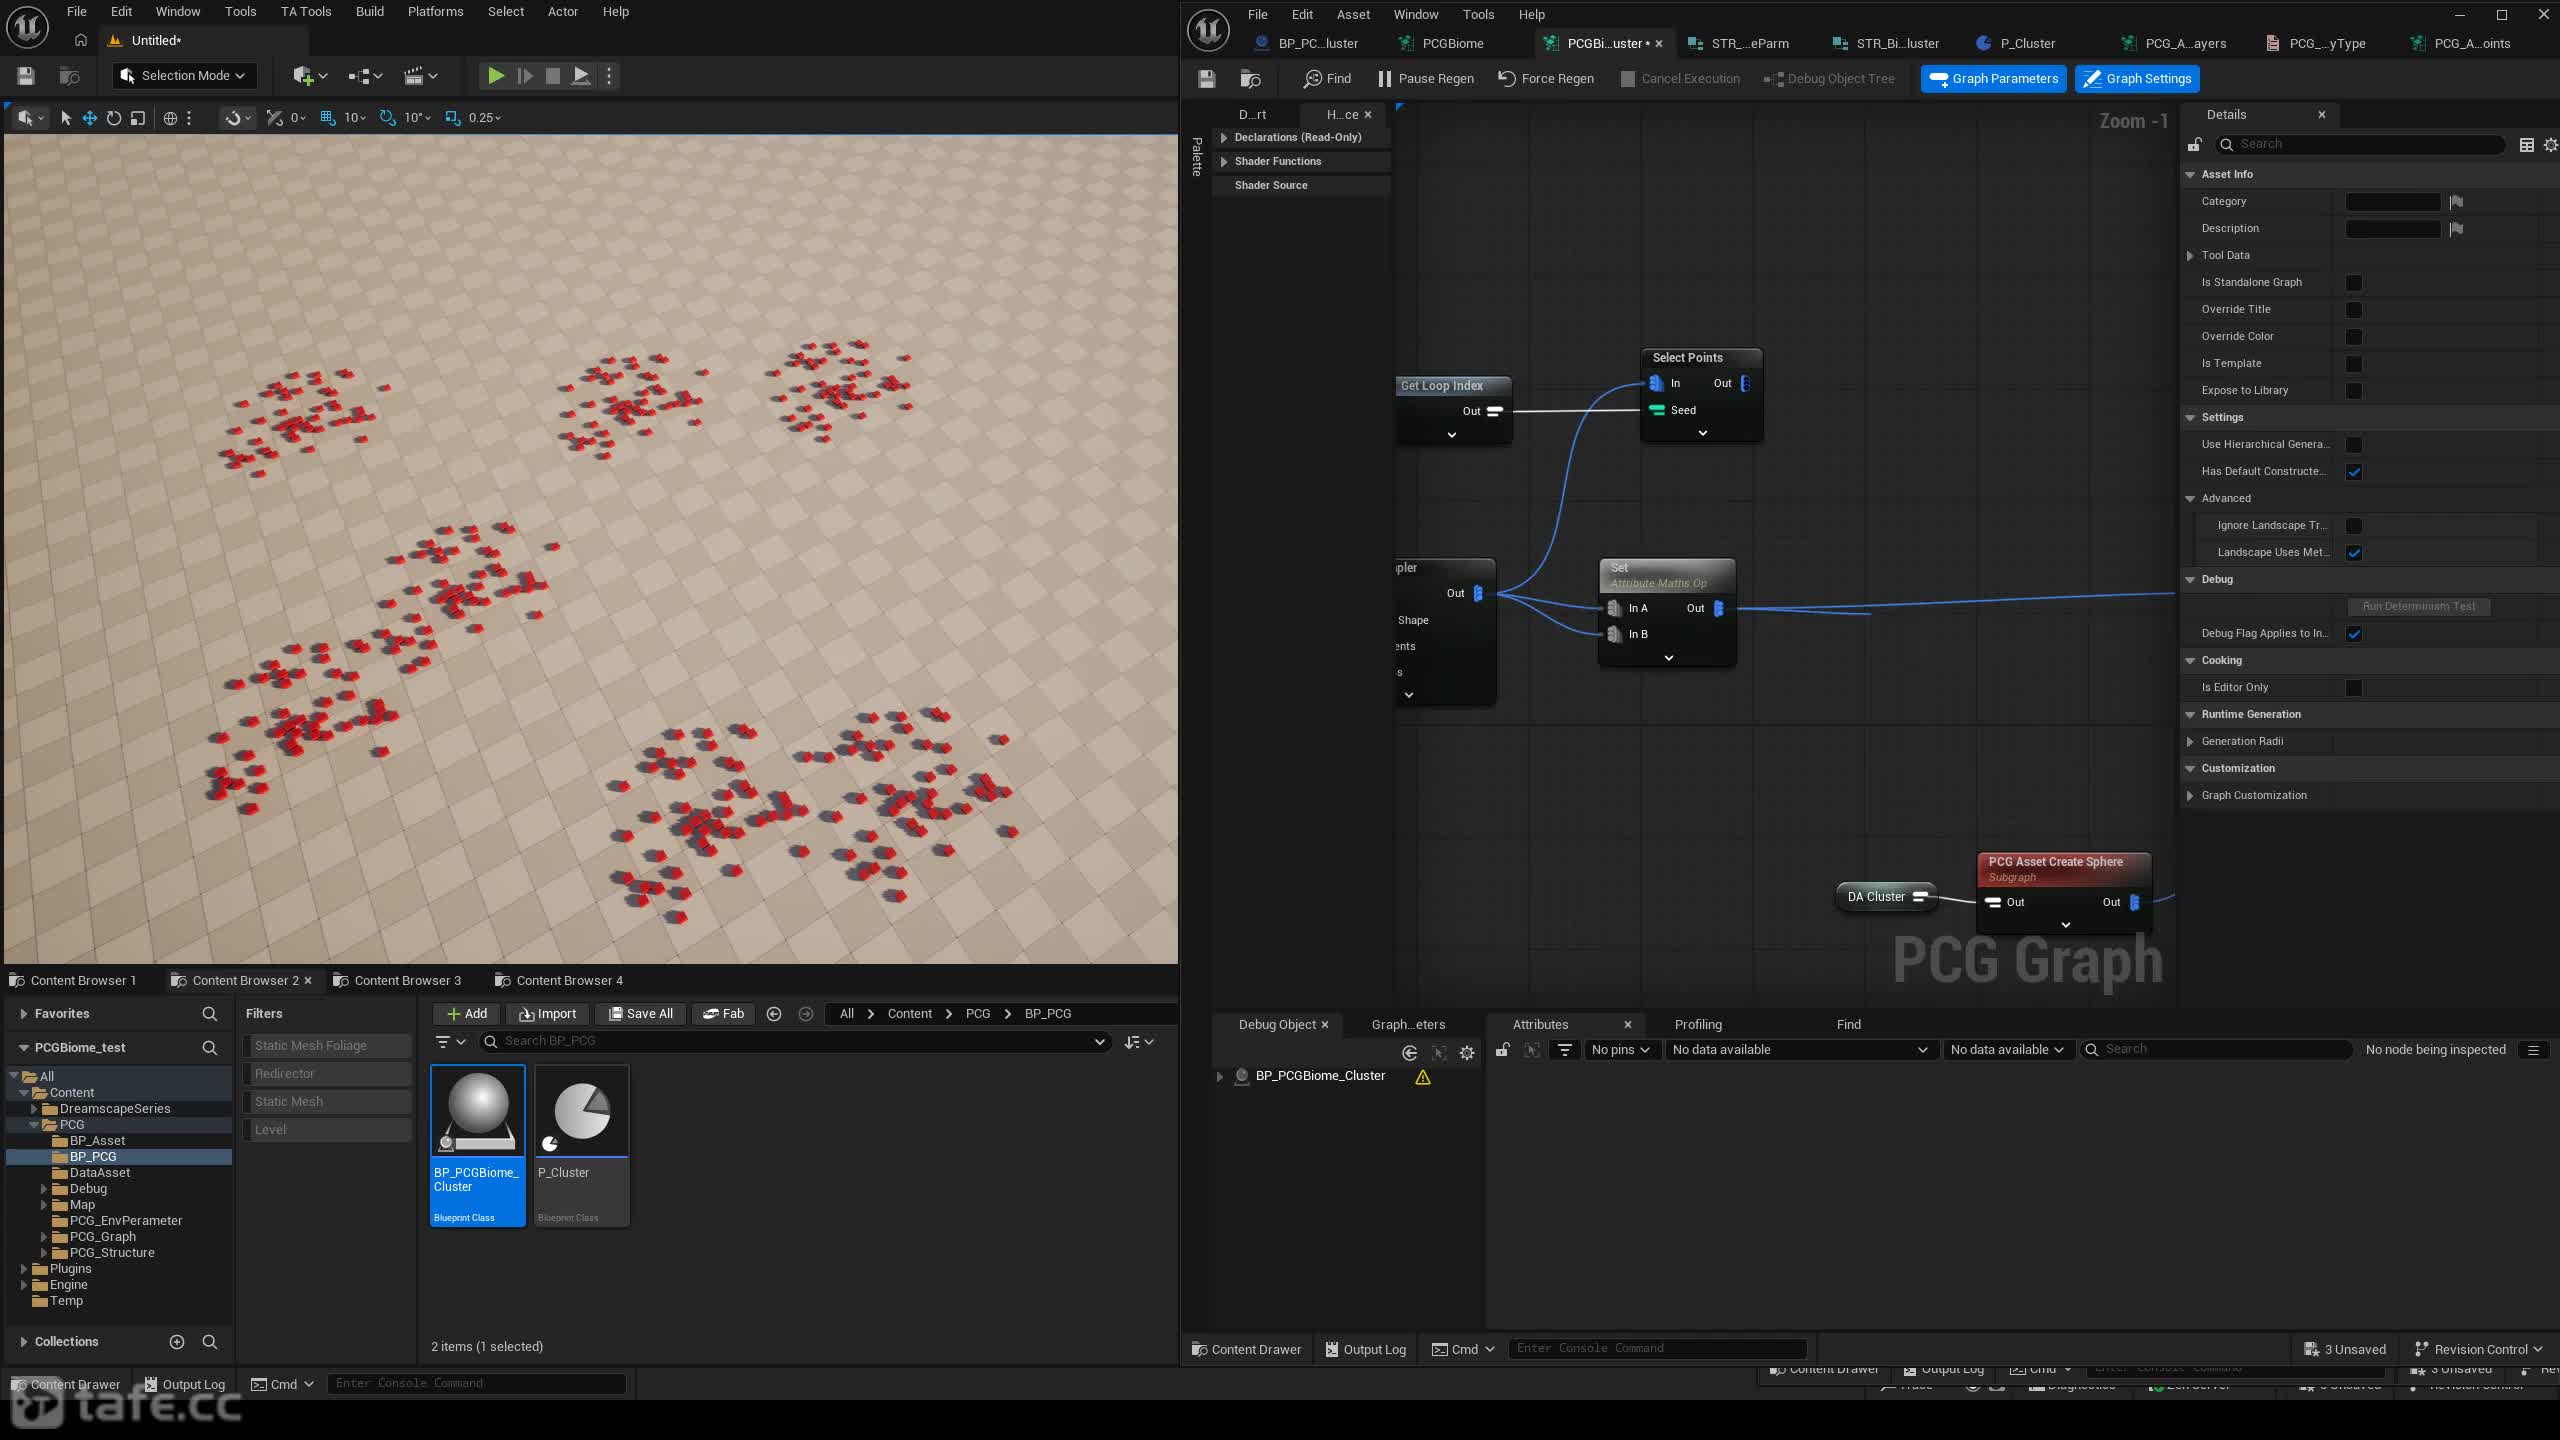Open the Fab button in content browser

(x=723, y=1014)
